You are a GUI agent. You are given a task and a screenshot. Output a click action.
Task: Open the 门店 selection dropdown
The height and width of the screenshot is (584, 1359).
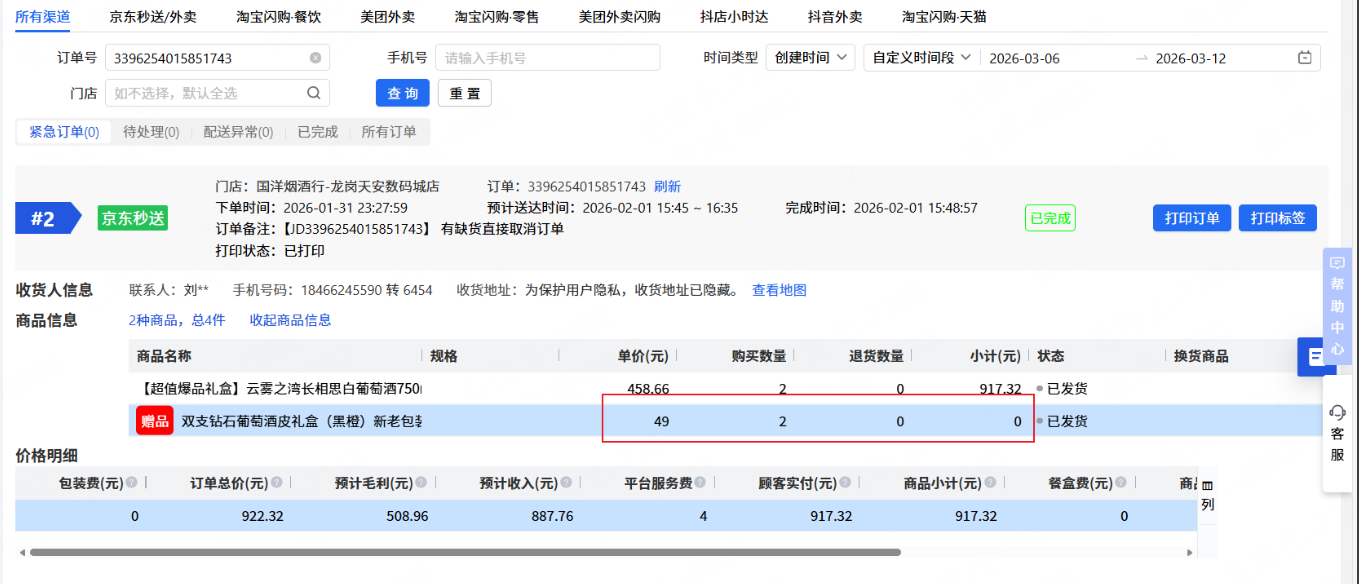tap(217, 93)
